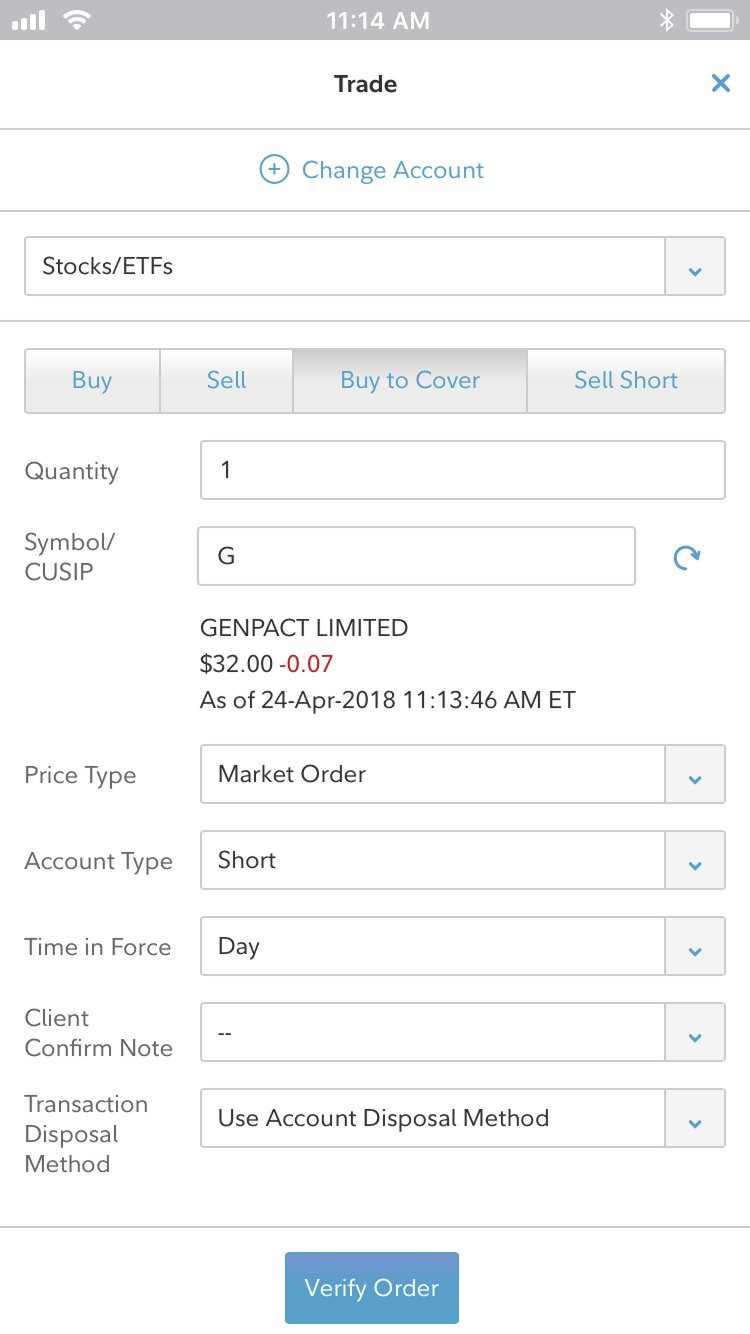The height and width of the screenshot is (1334, 750).
Task: Refresh the symbol quote icon
Action: pyautogui.click(x=687, y=557)
